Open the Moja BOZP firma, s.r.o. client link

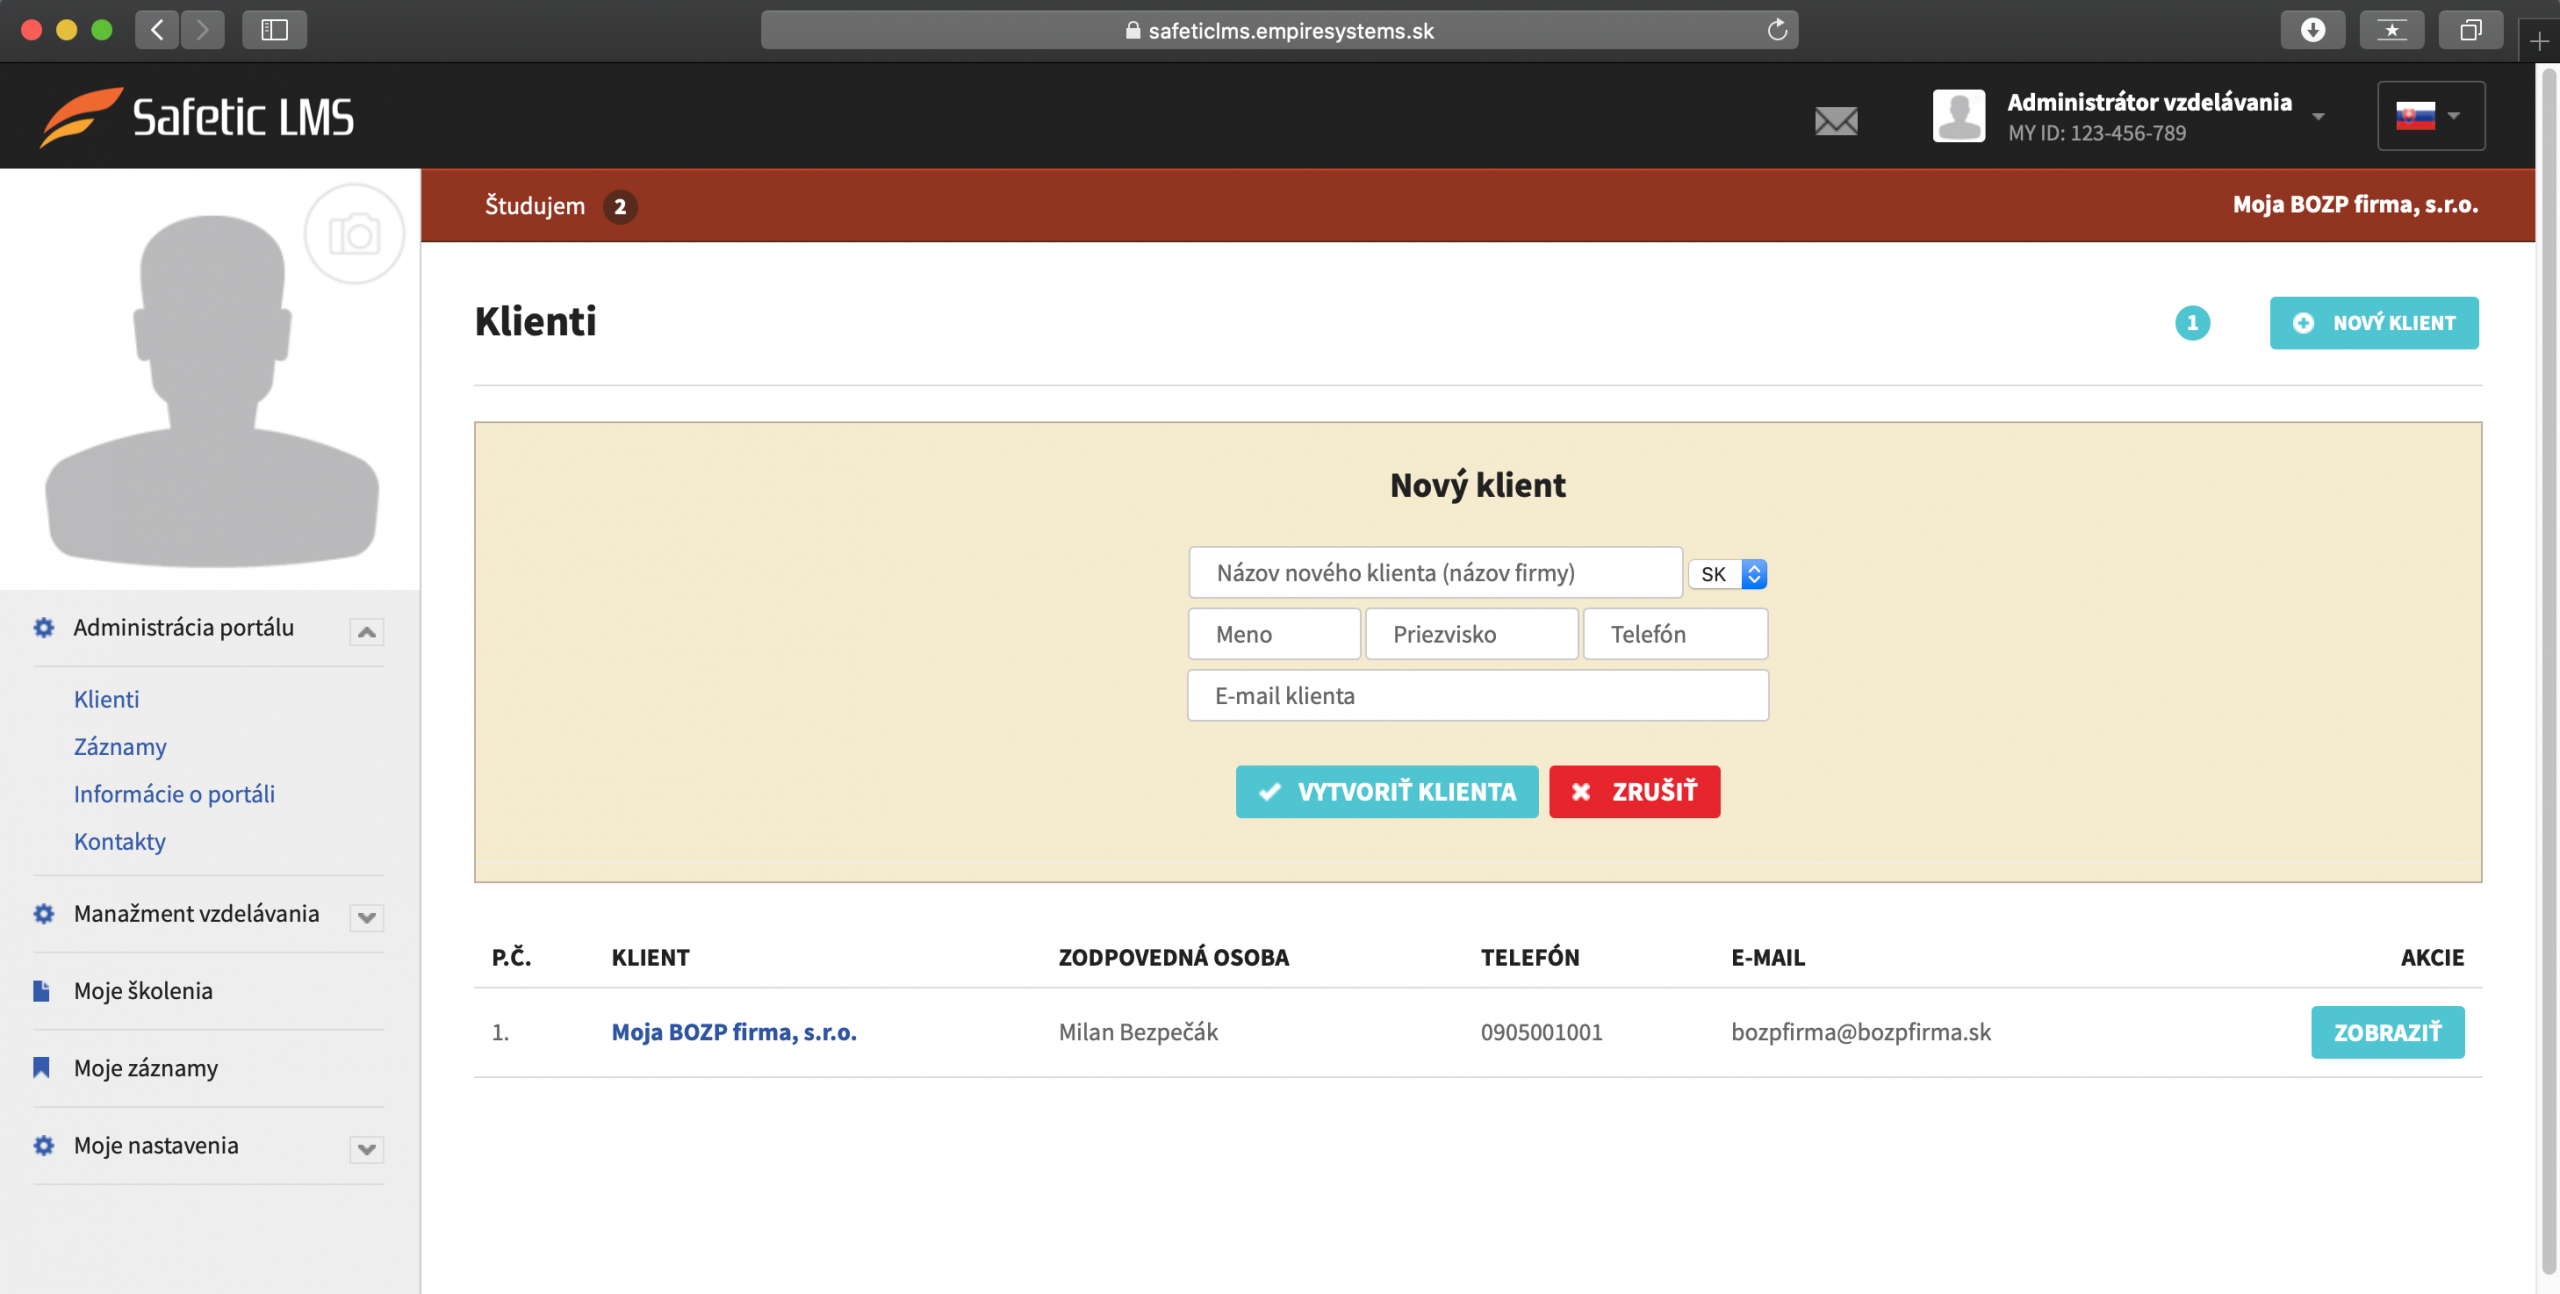coord(734,1032)
